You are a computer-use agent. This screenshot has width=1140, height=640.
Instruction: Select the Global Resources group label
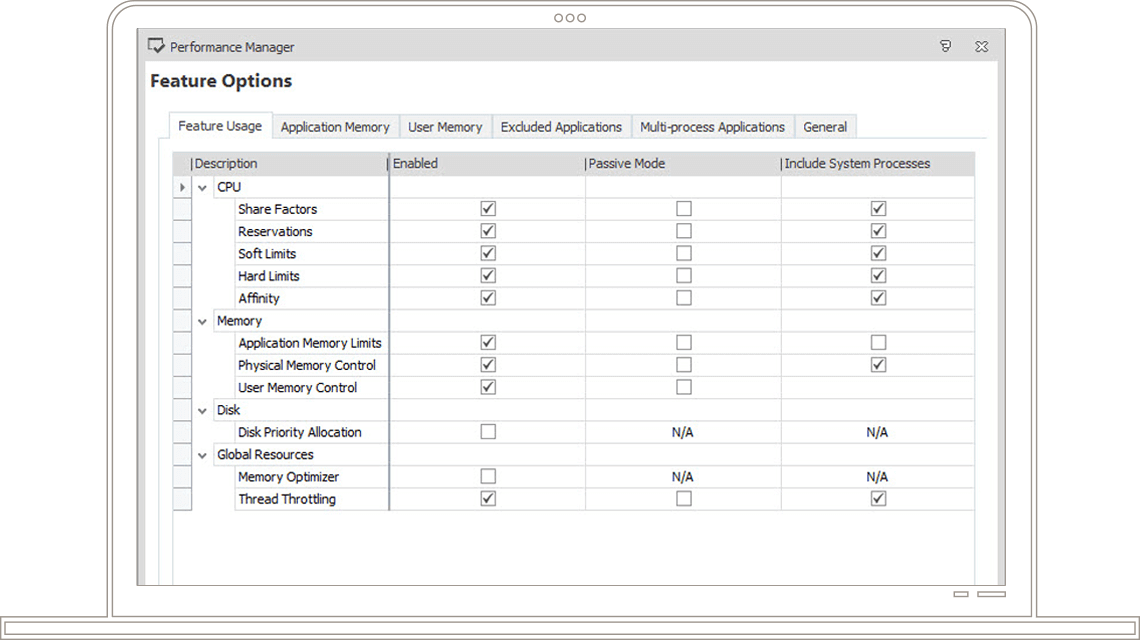point(265,455)
